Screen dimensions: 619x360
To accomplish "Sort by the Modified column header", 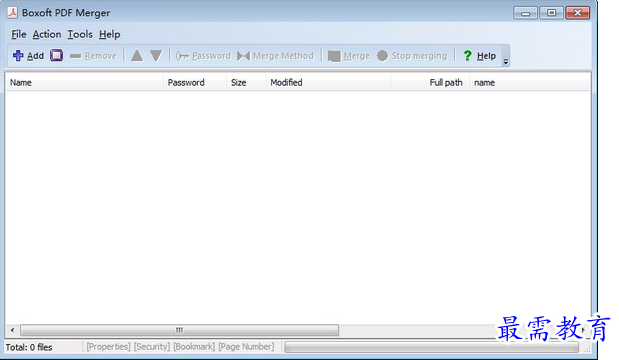I will click(328, 82).
